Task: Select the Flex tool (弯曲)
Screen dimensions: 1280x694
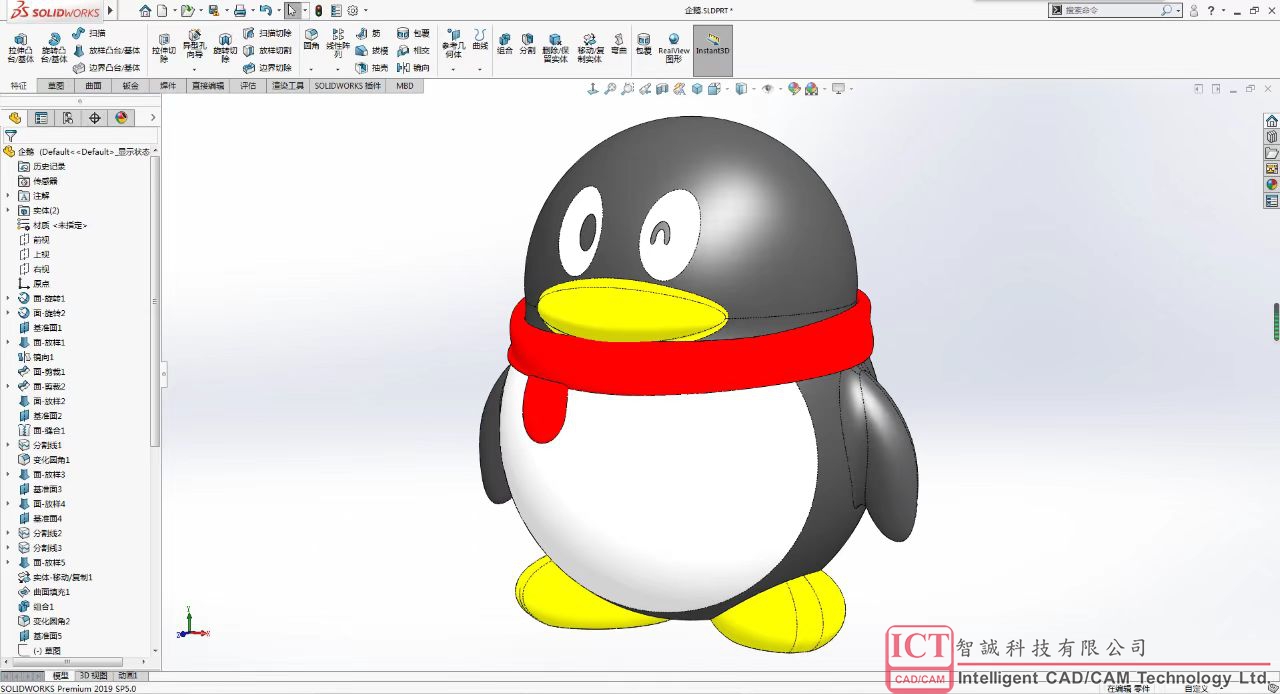Action: [618, 43]
